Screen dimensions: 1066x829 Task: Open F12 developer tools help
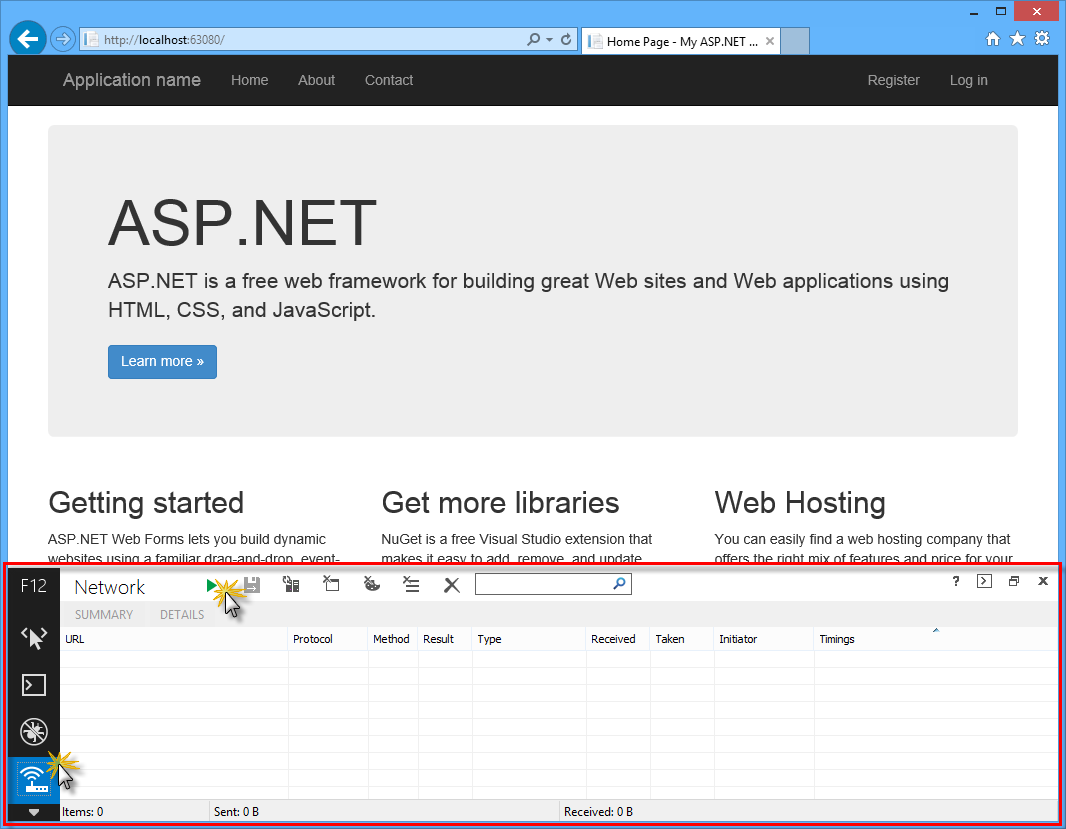pyautogui.click(x=955, y=581)
